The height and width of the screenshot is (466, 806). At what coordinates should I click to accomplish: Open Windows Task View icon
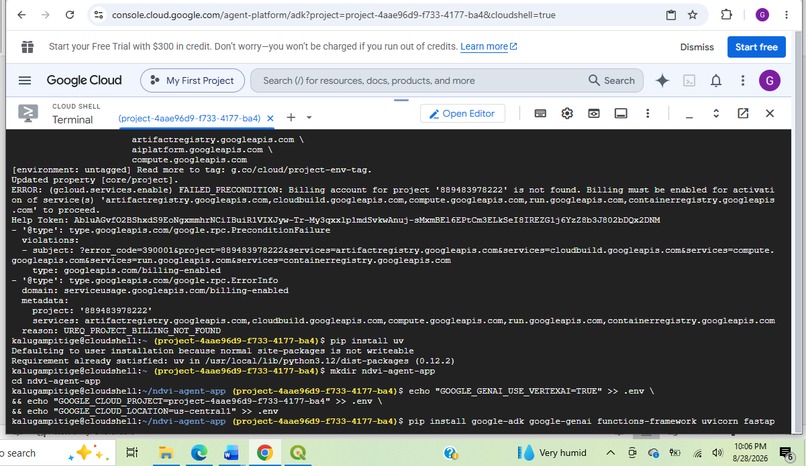[x=132, y=453]
